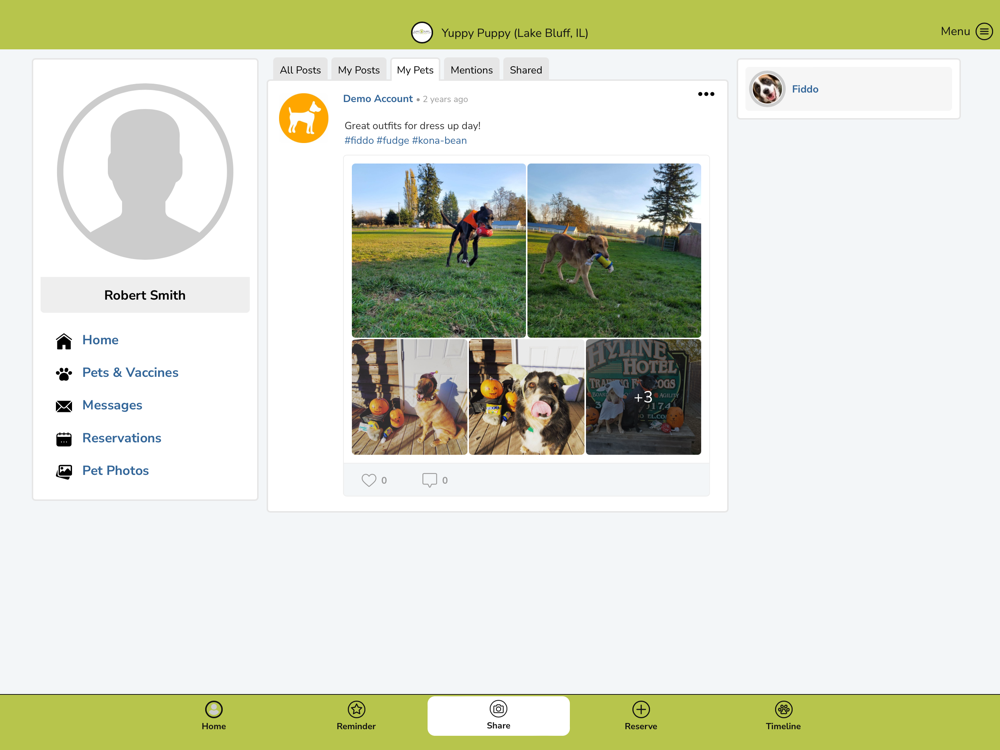
Task: Open photo of dog in party hat
Action: pyautogui.click(x=409, y=397)
